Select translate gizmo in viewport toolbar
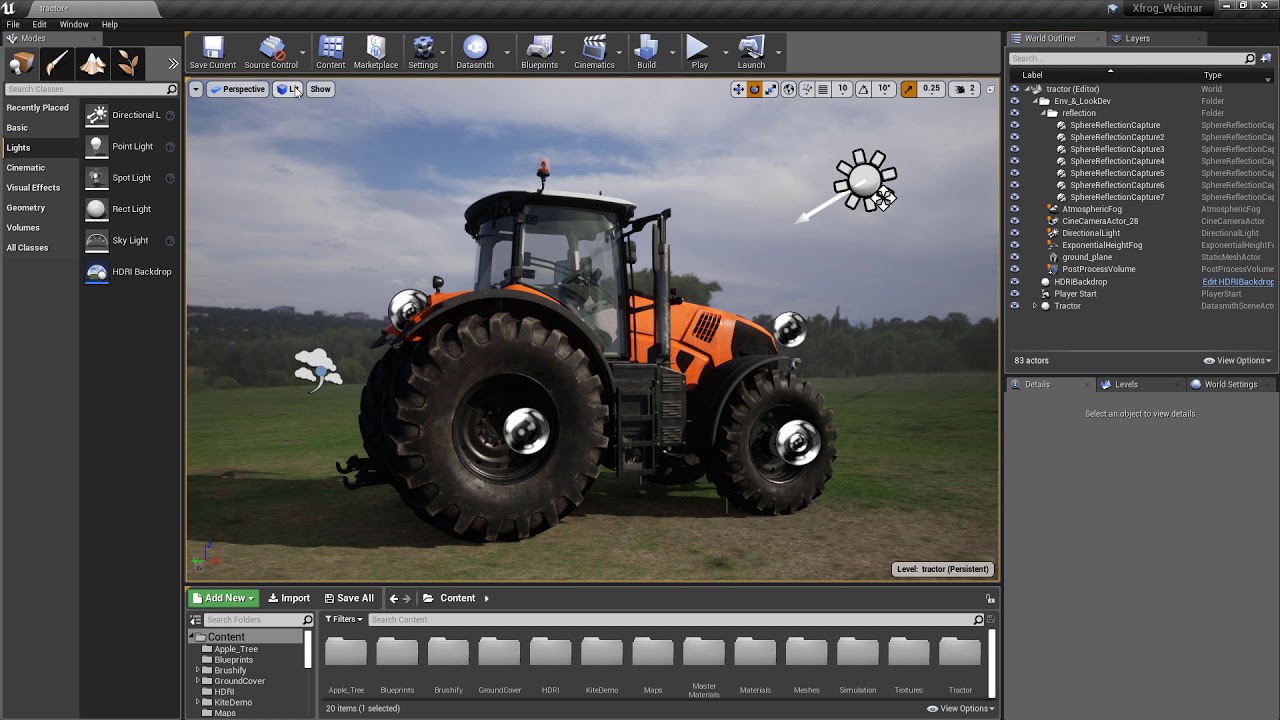 click(x=738, y=89)
